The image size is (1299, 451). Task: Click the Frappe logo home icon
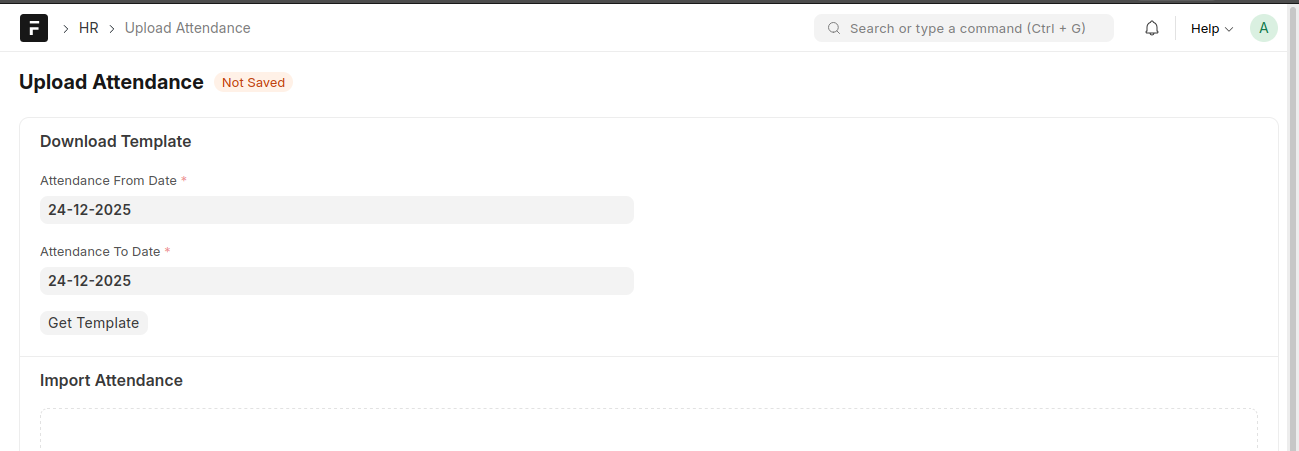tap(34, 28)
